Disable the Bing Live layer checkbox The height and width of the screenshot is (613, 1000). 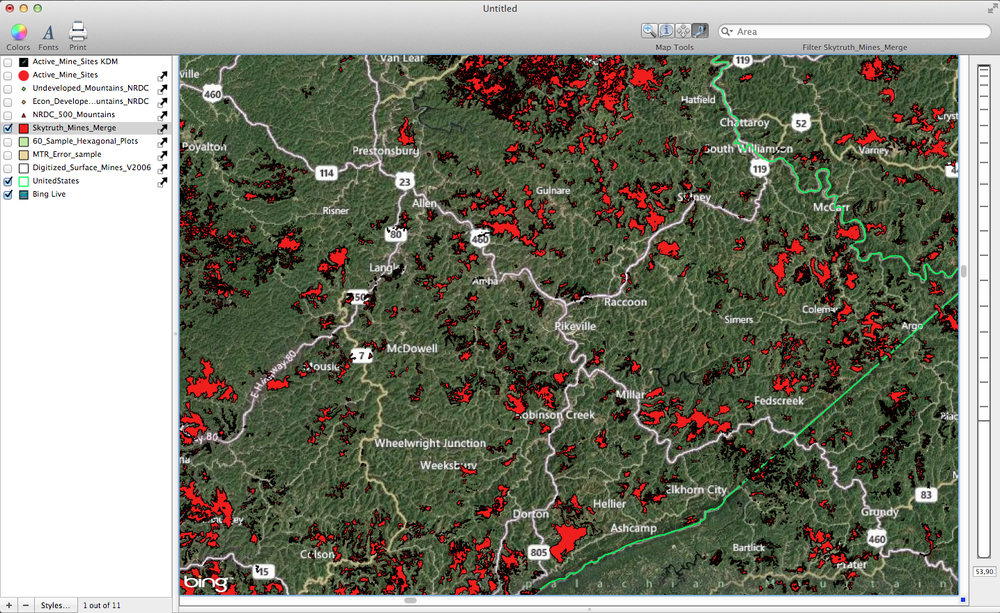coord(9,195)
